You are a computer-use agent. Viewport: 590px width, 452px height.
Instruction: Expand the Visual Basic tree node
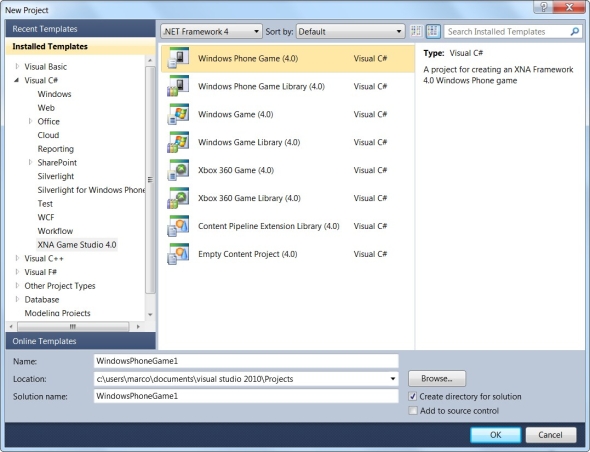pos(17,67)
